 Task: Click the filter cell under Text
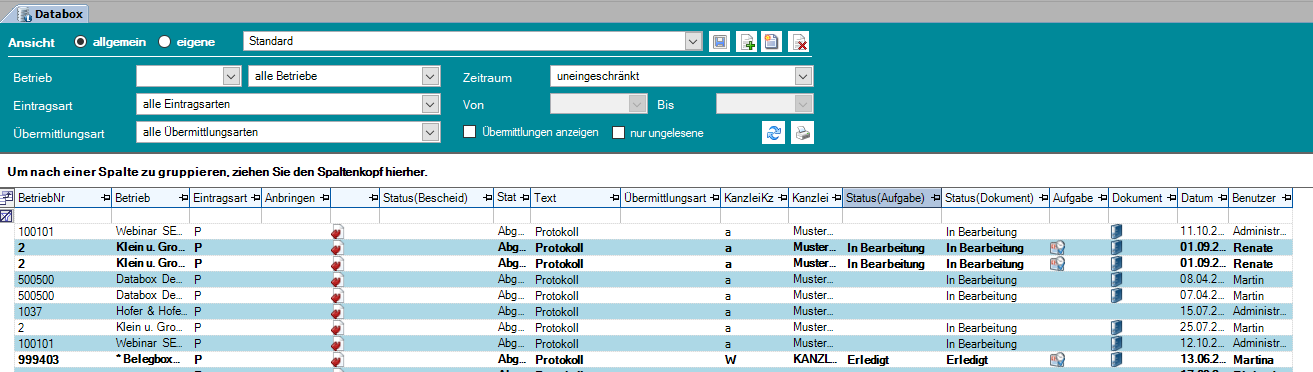(575, 215)
